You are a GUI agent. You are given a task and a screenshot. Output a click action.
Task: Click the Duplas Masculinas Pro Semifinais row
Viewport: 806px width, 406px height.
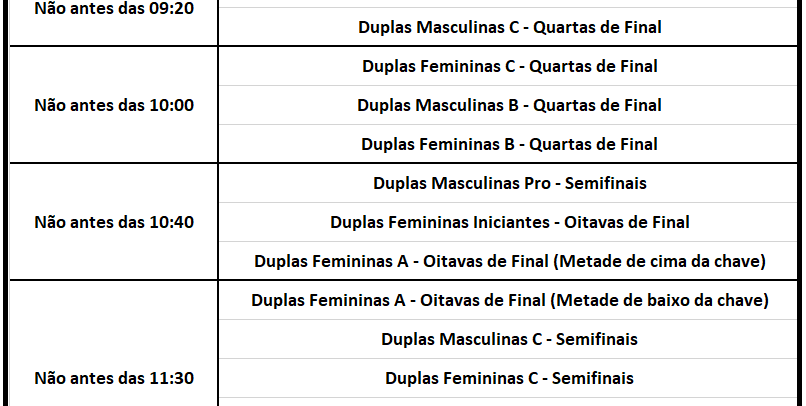pyautogui.click(x=510, y=183)
